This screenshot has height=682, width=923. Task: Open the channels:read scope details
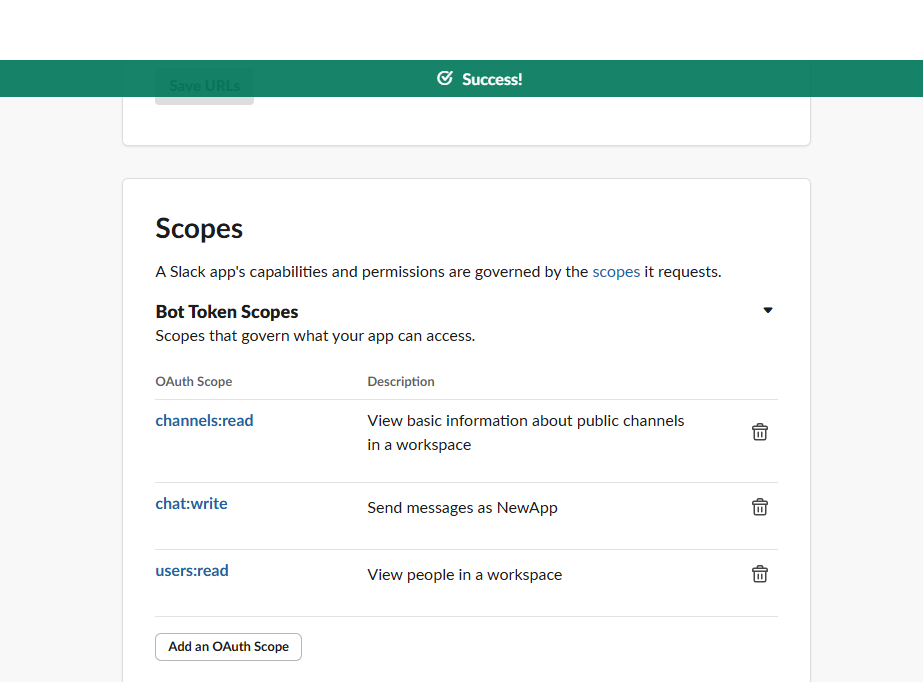204,420
